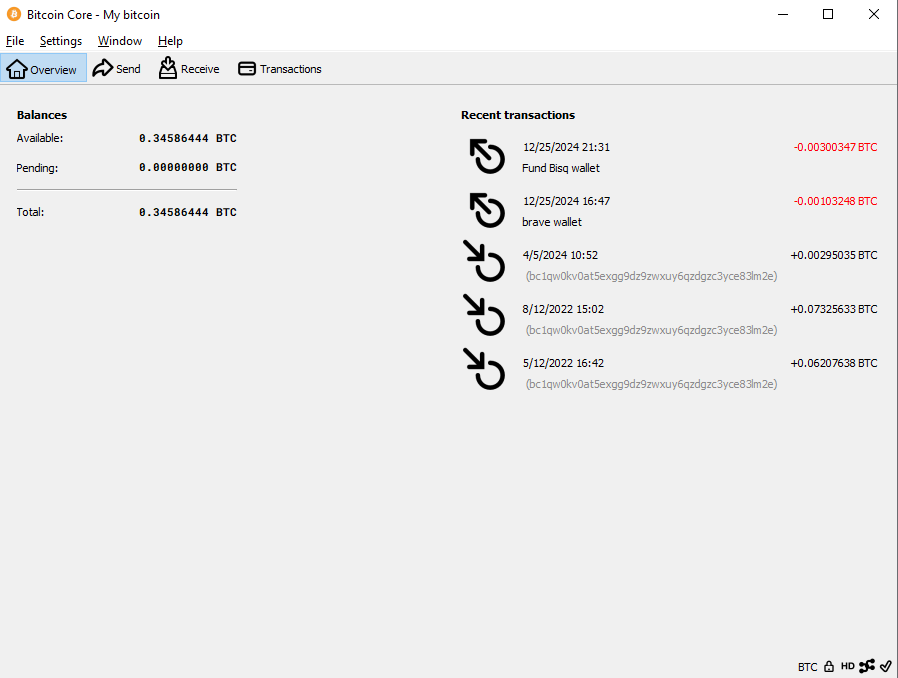Select the 'Fund Bisq wallet' transaction label
Screen dimensions: 898x678
coord(561,168)
